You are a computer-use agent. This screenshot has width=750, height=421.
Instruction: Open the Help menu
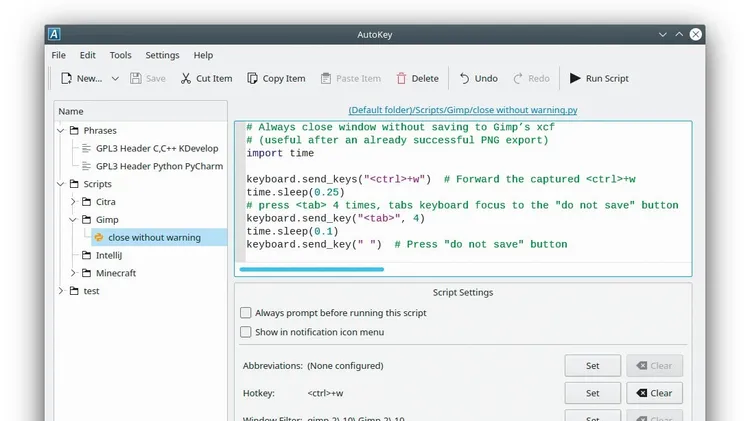[x=203, y=55]
